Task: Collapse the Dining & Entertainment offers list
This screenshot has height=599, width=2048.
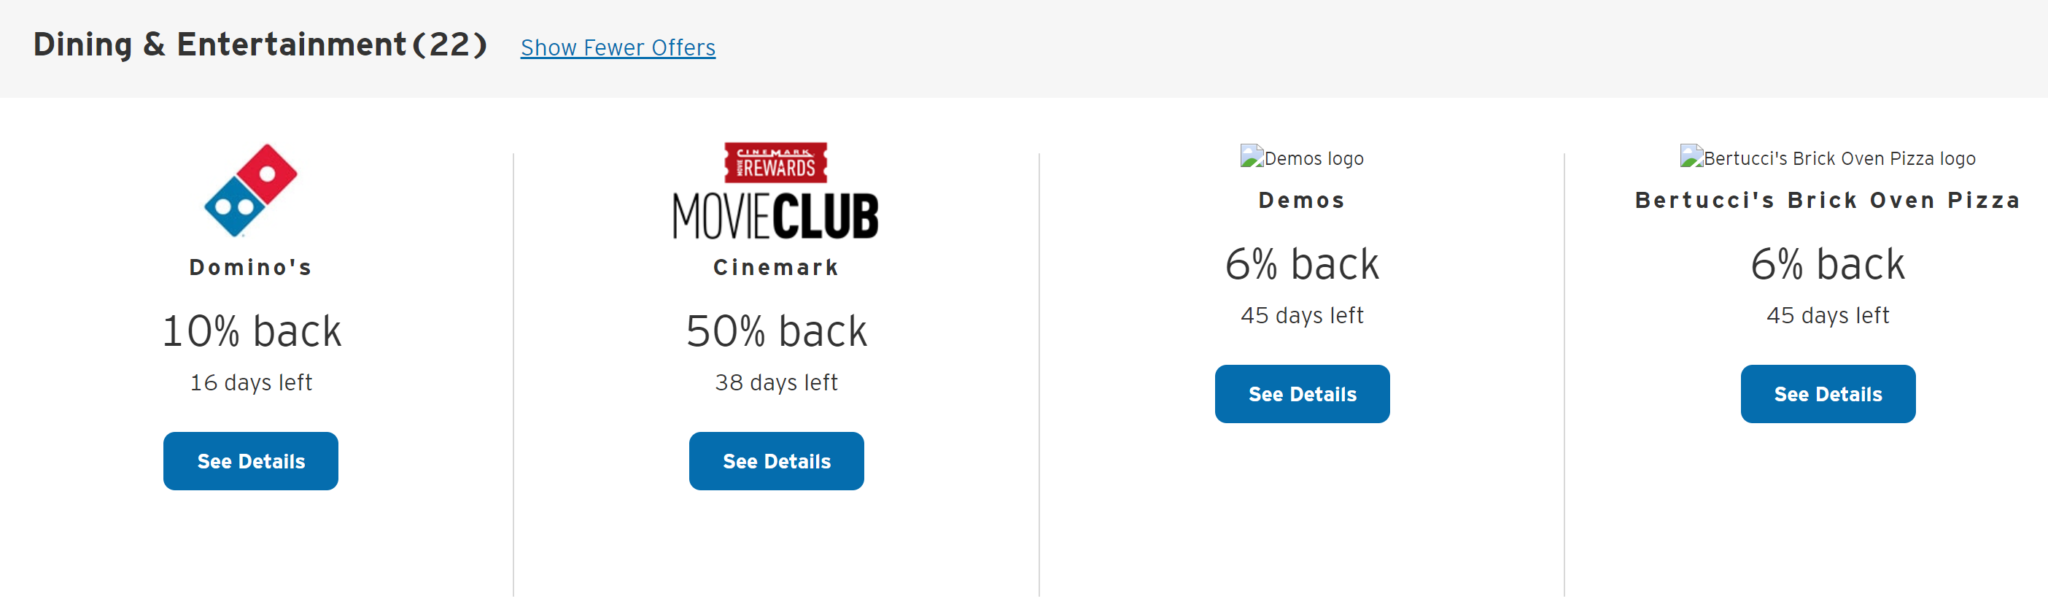Action: point(617,47)
